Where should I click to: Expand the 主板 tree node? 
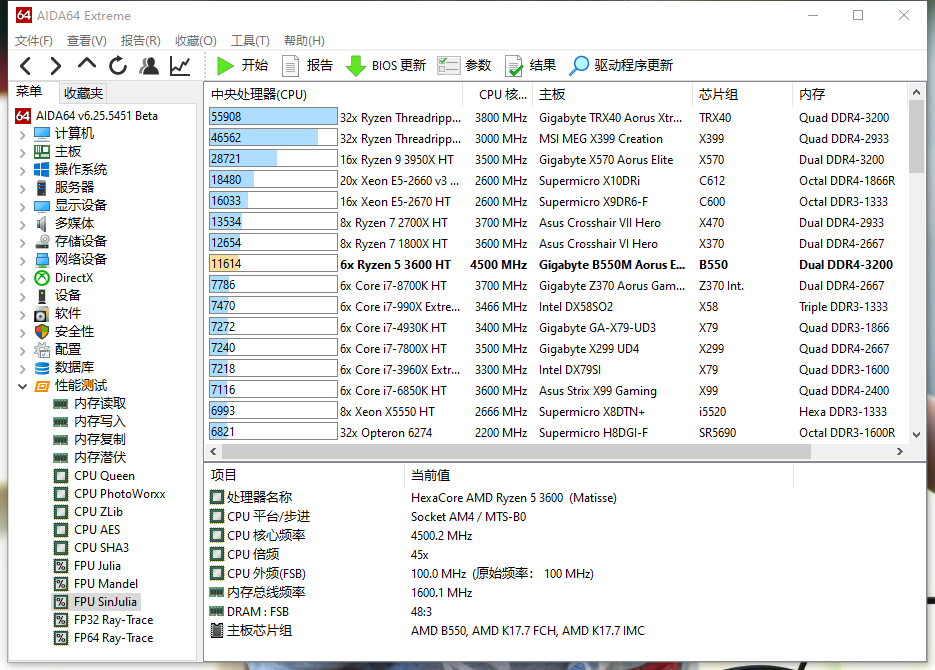pyautogui.click(x=22, y=153)
